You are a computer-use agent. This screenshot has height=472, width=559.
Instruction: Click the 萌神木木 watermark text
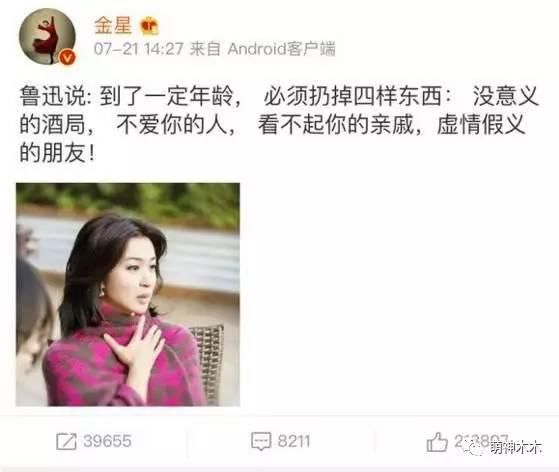(515, 448)
